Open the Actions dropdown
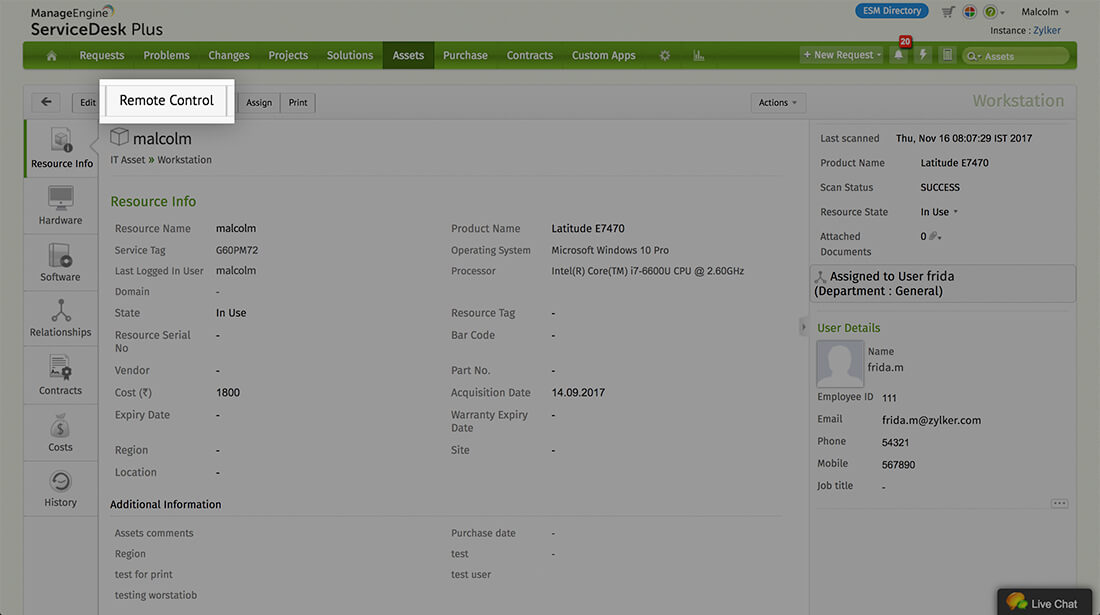 (x=777, y=102)
